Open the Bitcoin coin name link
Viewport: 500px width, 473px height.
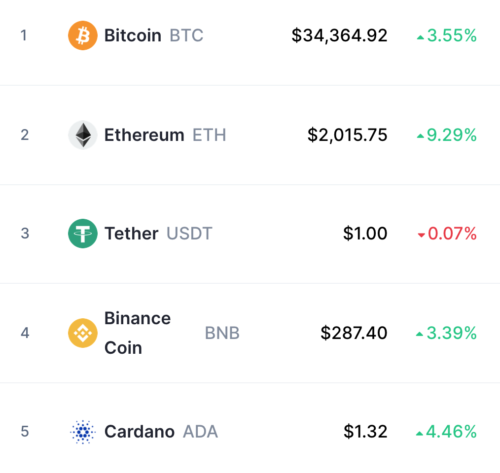tap(133, 35)
